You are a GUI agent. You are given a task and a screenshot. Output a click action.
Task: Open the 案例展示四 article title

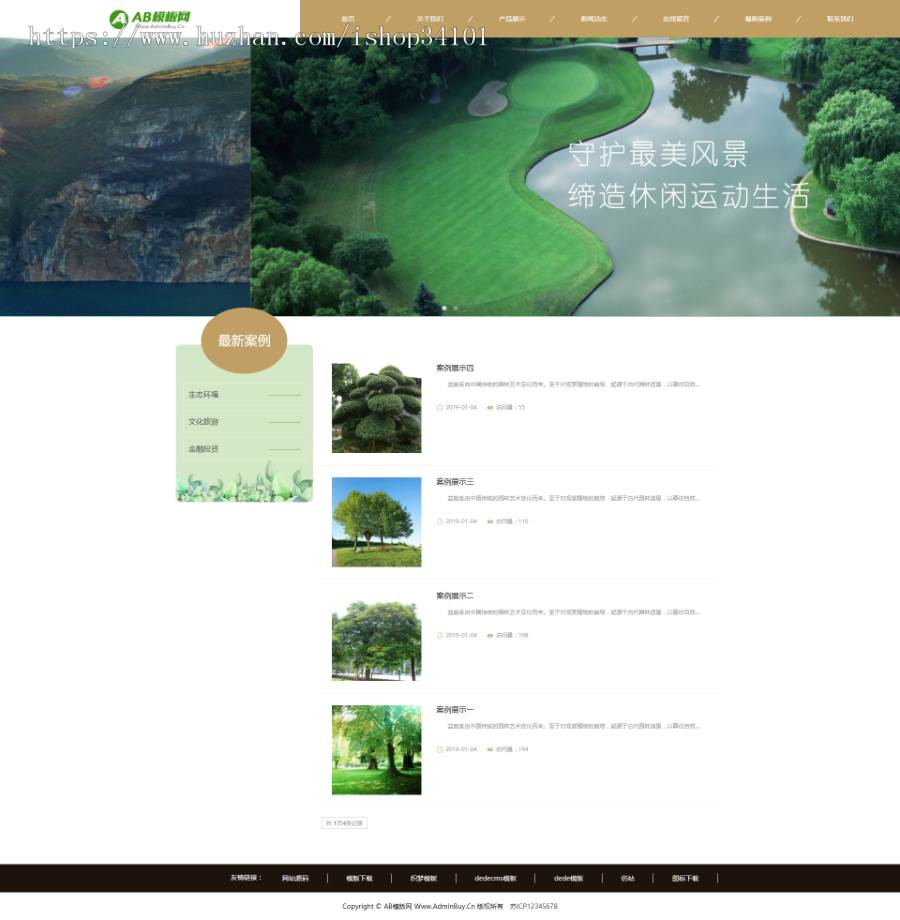[453, 368]
